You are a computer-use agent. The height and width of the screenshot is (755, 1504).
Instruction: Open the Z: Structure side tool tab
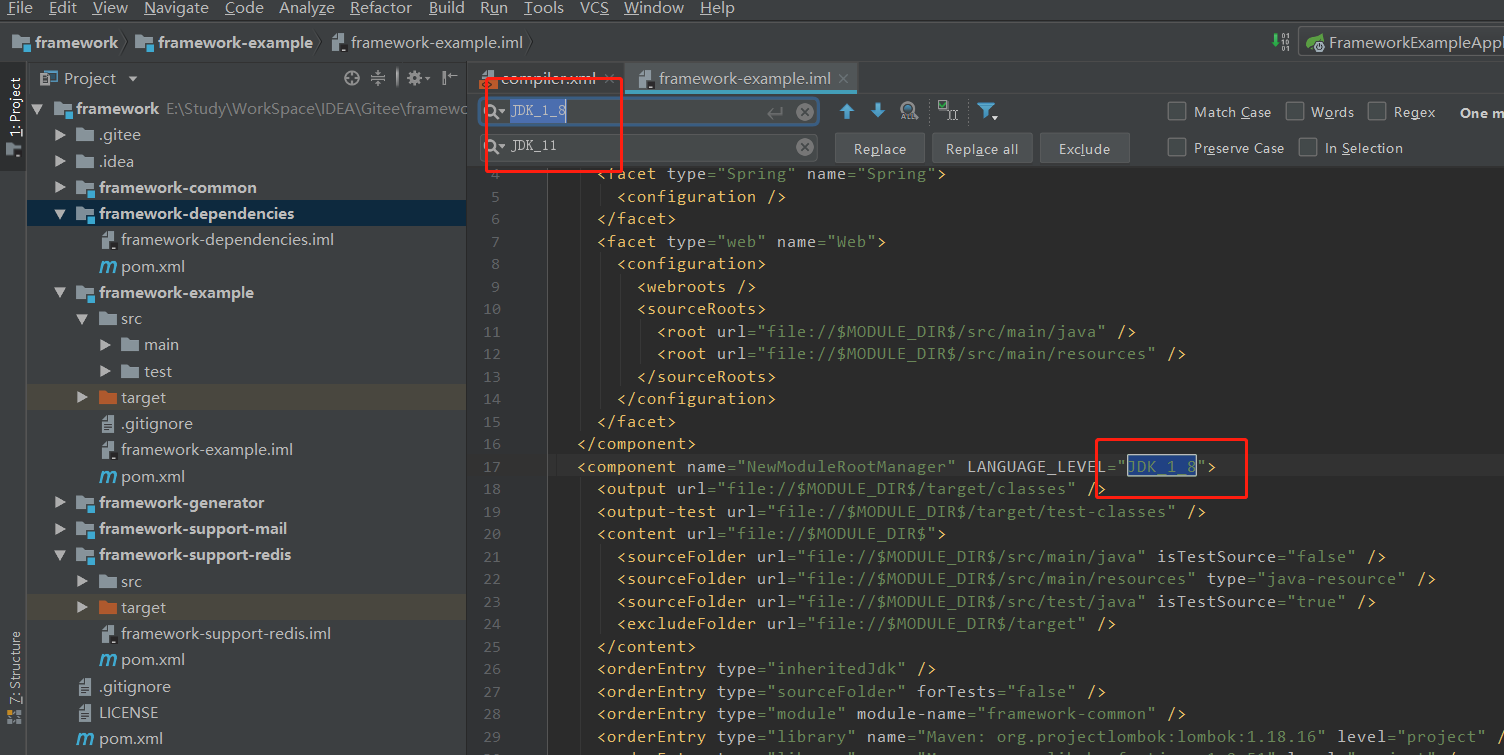pos(14,676)
